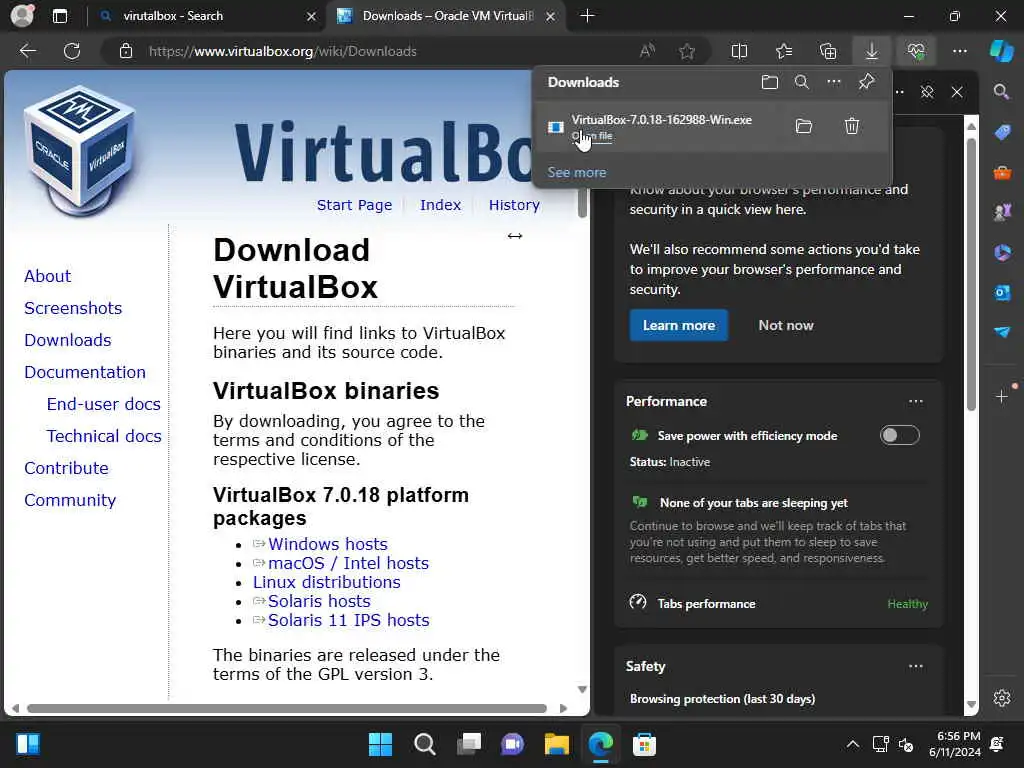Toggle the Downloads toolbar icon
This screenshot has width=1024, height=768.
click(x=872, y=51)
